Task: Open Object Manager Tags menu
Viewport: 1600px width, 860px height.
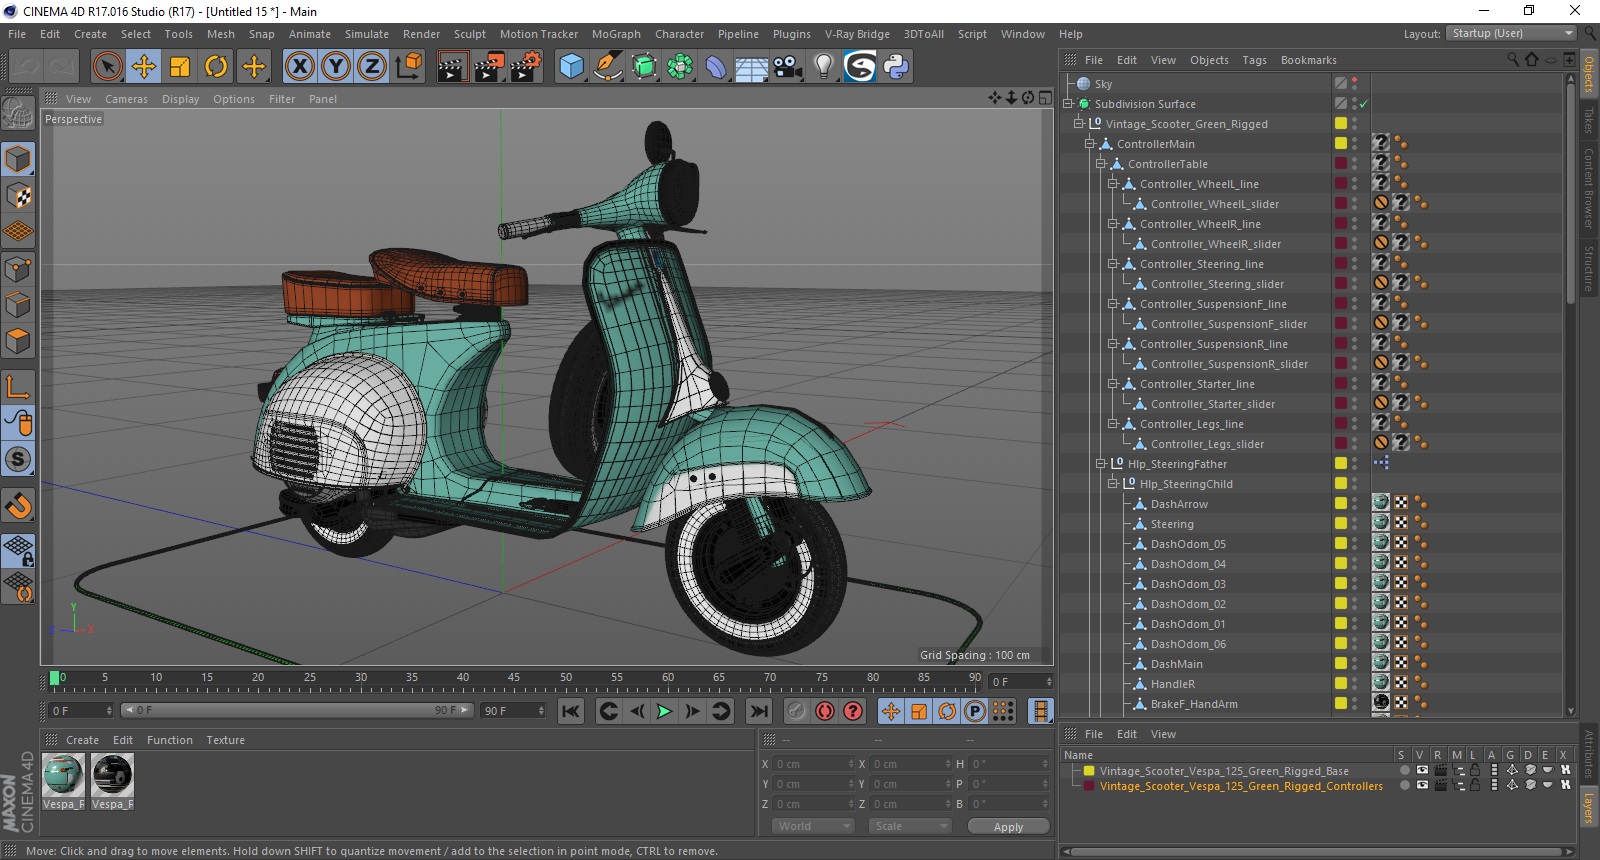Action: pos(1254,60)
